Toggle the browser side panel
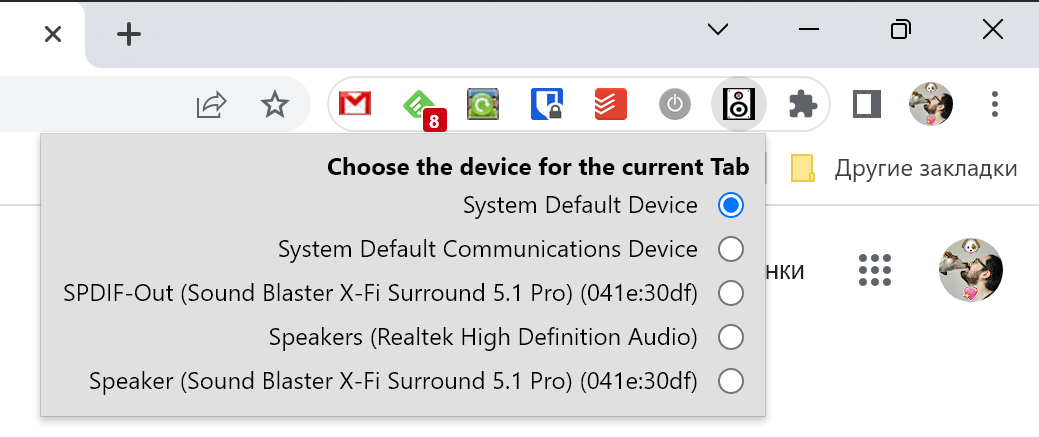 tap(866, 104)
